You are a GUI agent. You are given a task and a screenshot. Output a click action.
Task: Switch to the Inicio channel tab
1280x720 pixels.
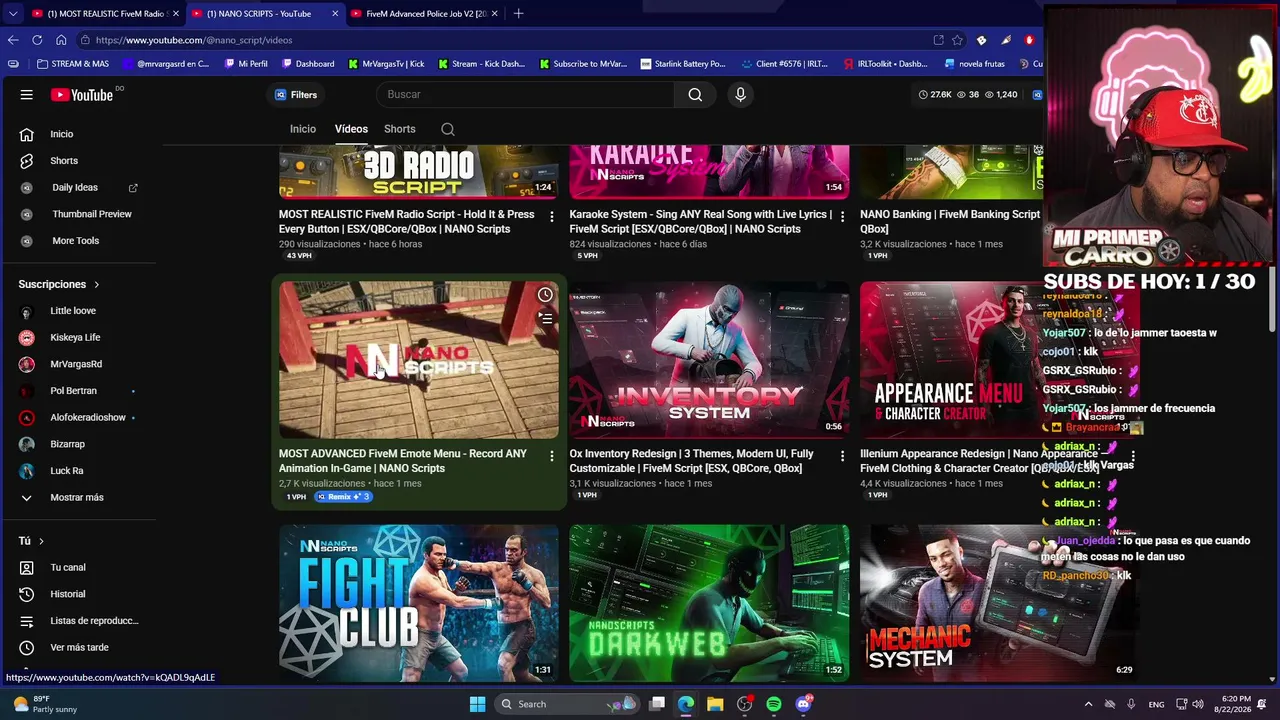(303, 129)
